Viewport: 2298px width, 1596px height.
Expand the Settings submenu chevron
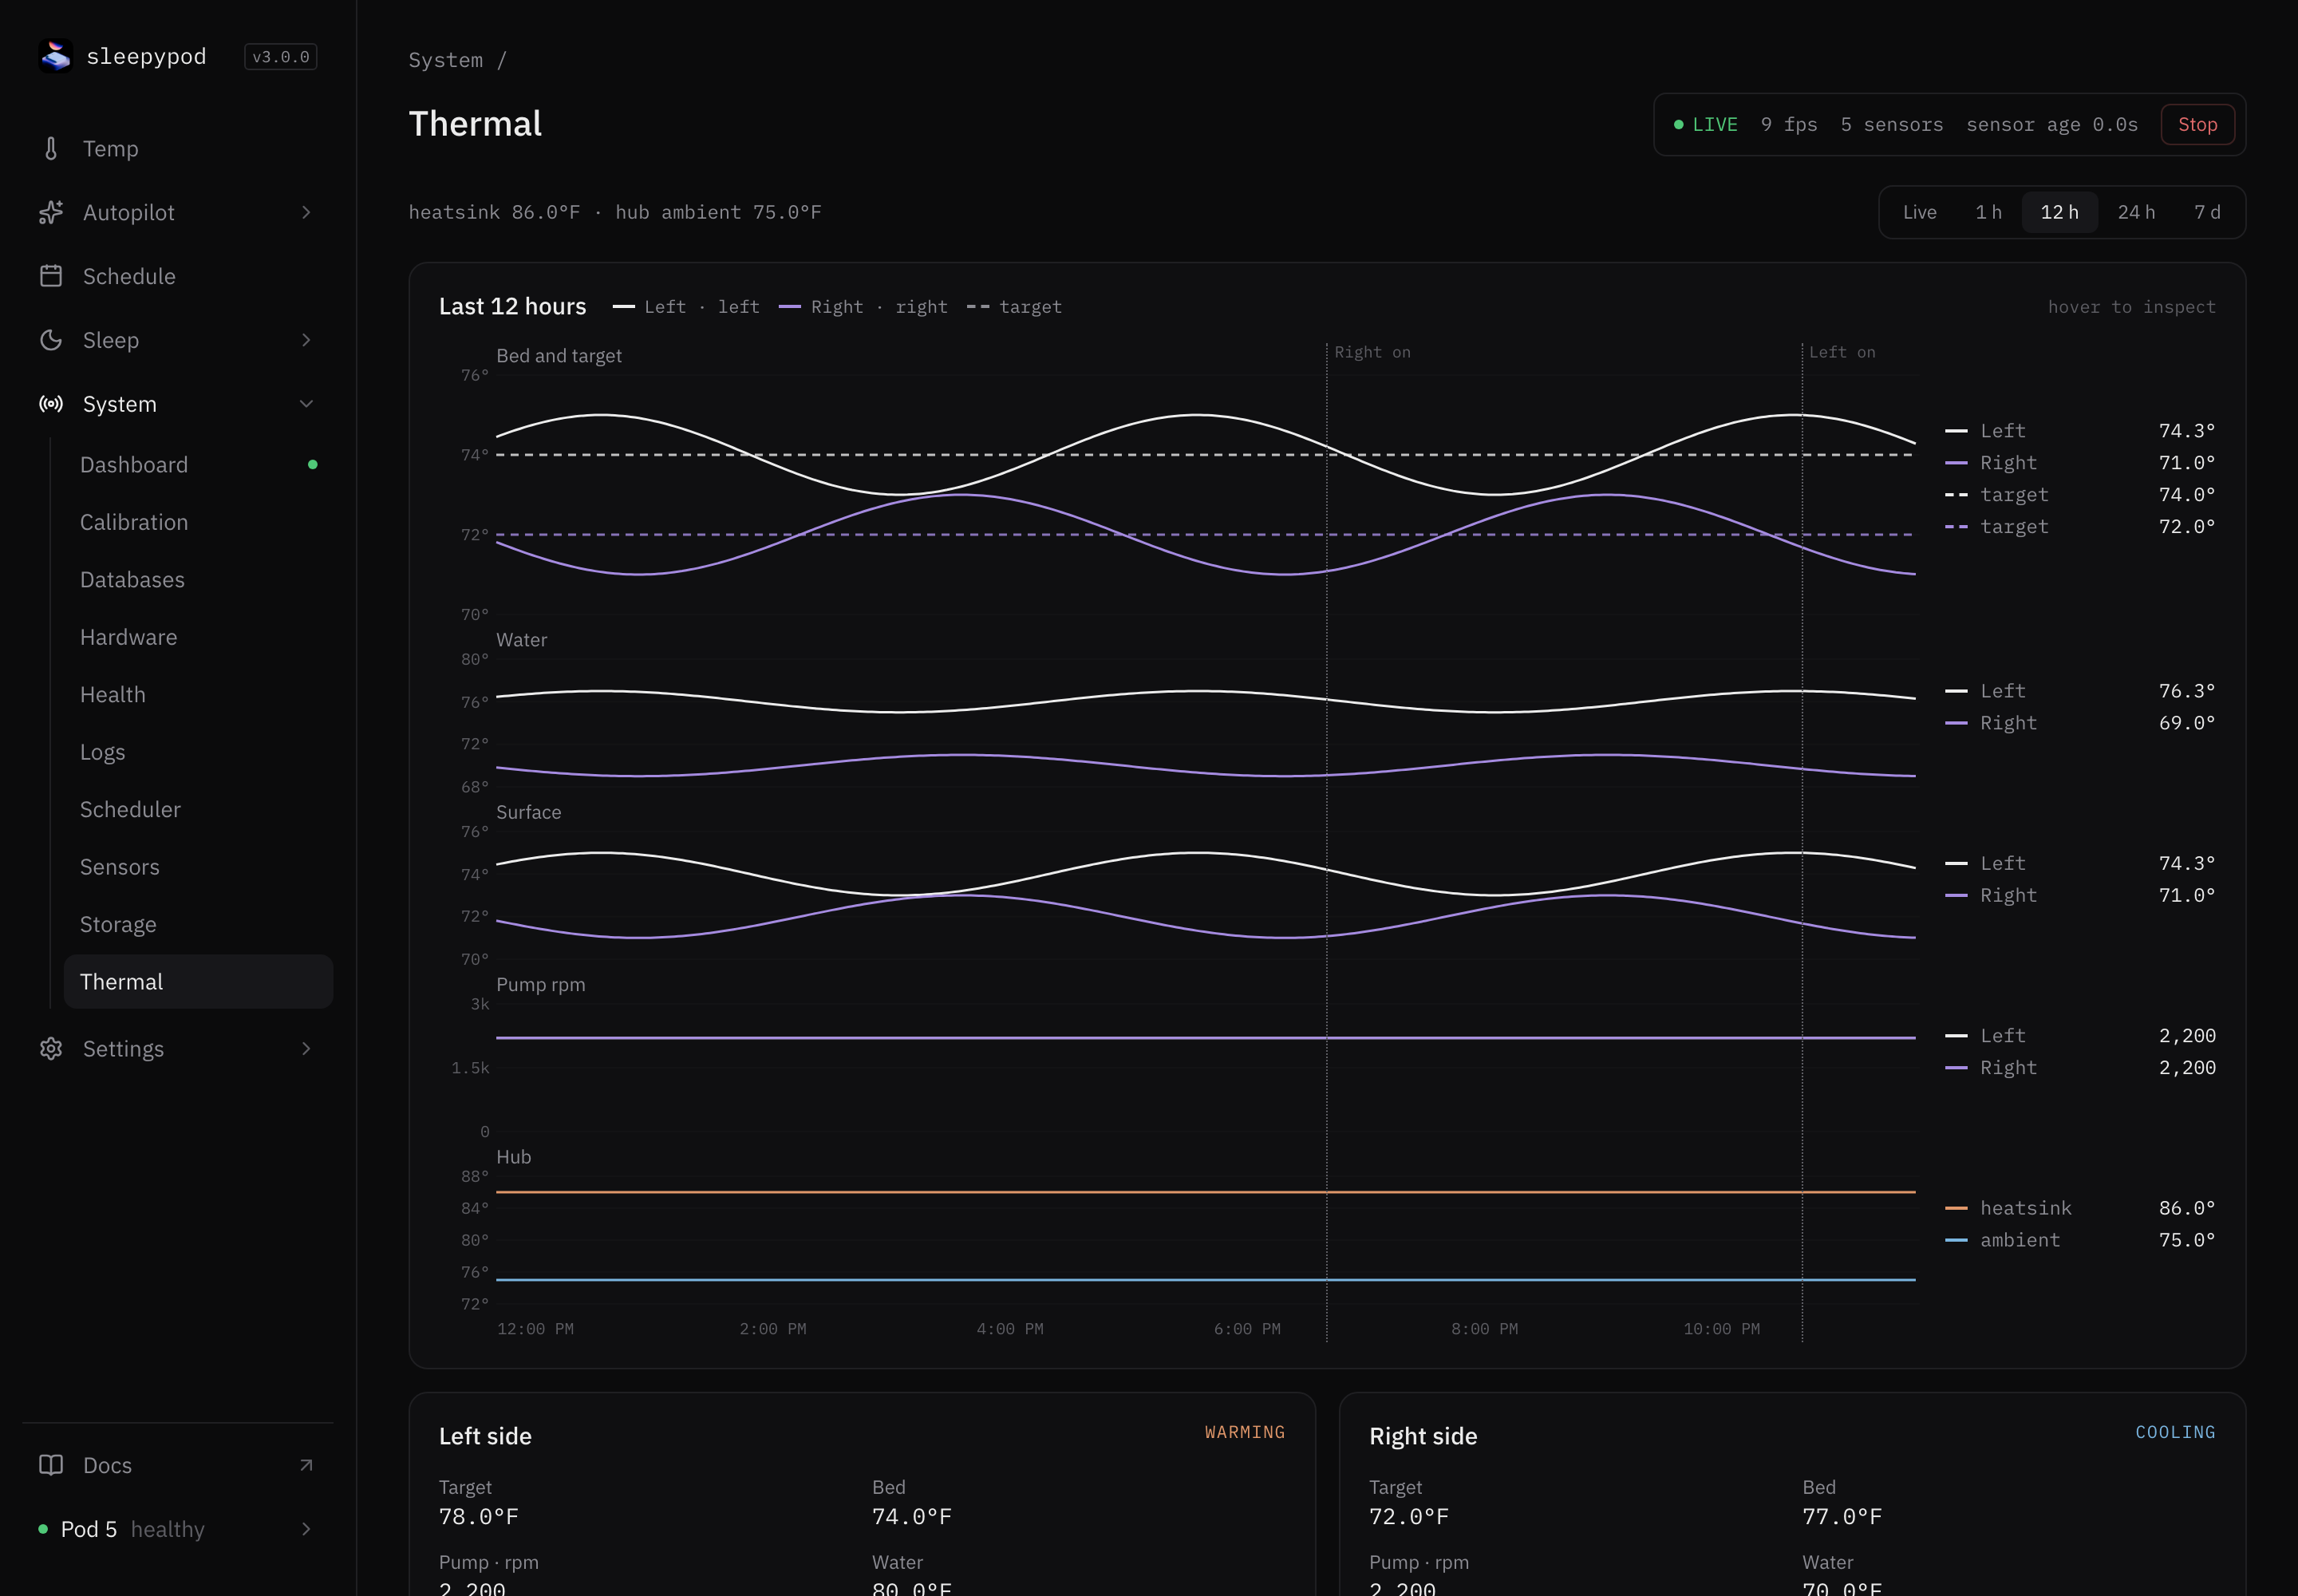tap(306, 1048)
